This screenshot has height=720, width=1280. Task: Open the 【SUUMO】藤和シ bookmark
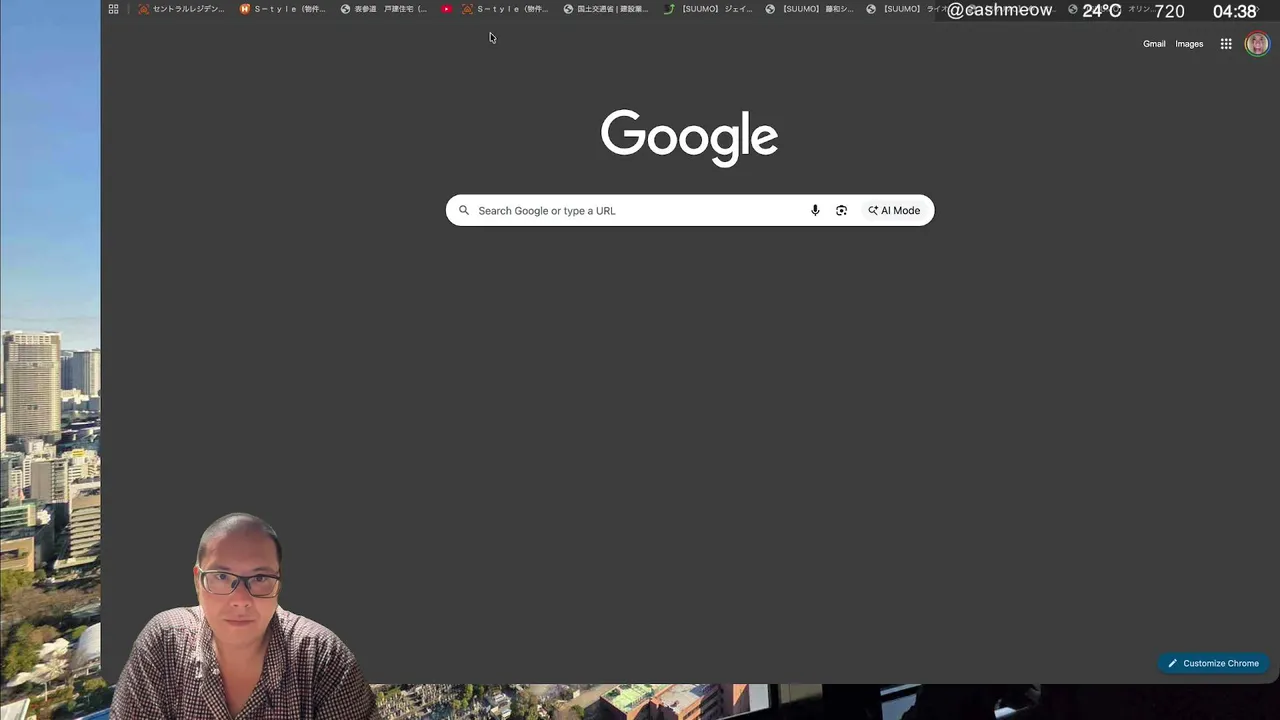810,9
